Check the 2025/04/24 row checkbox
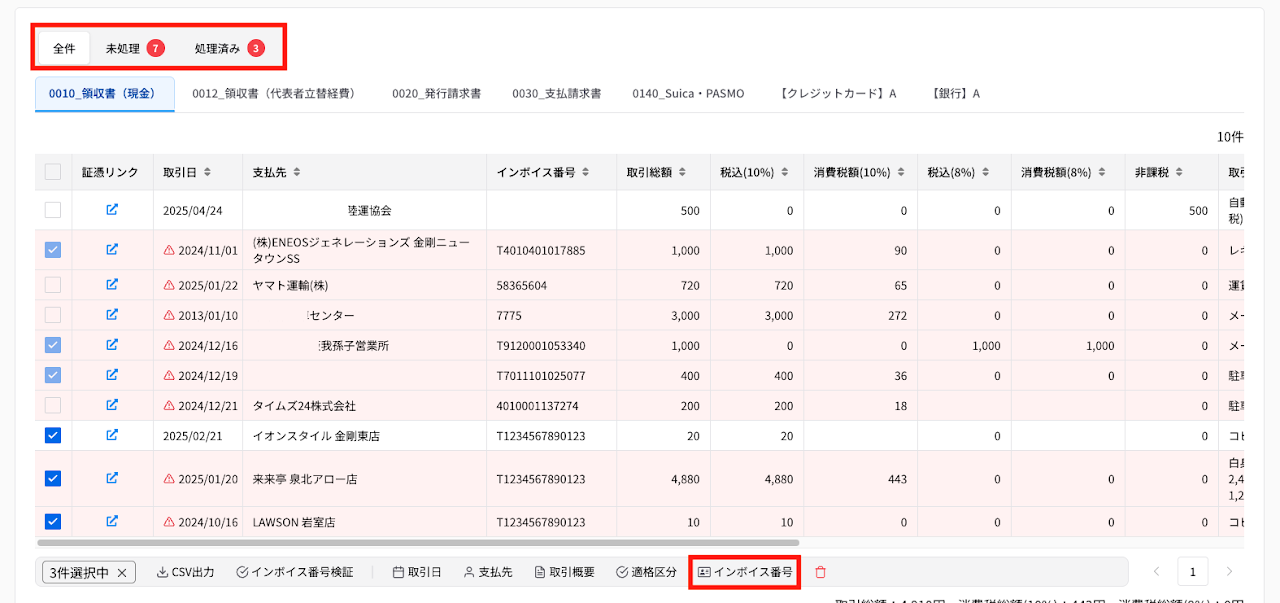Viewport: 1280px width, 603px height. pyautogui.click(x=53, y=210)
